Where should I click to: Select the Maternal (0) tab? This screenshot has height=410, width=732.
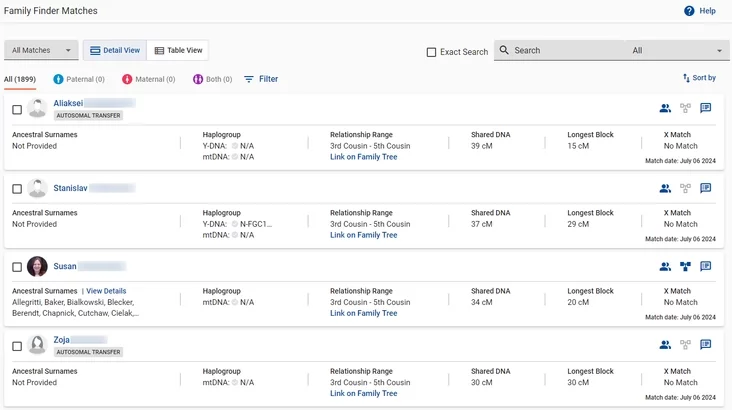click(148, 79)
